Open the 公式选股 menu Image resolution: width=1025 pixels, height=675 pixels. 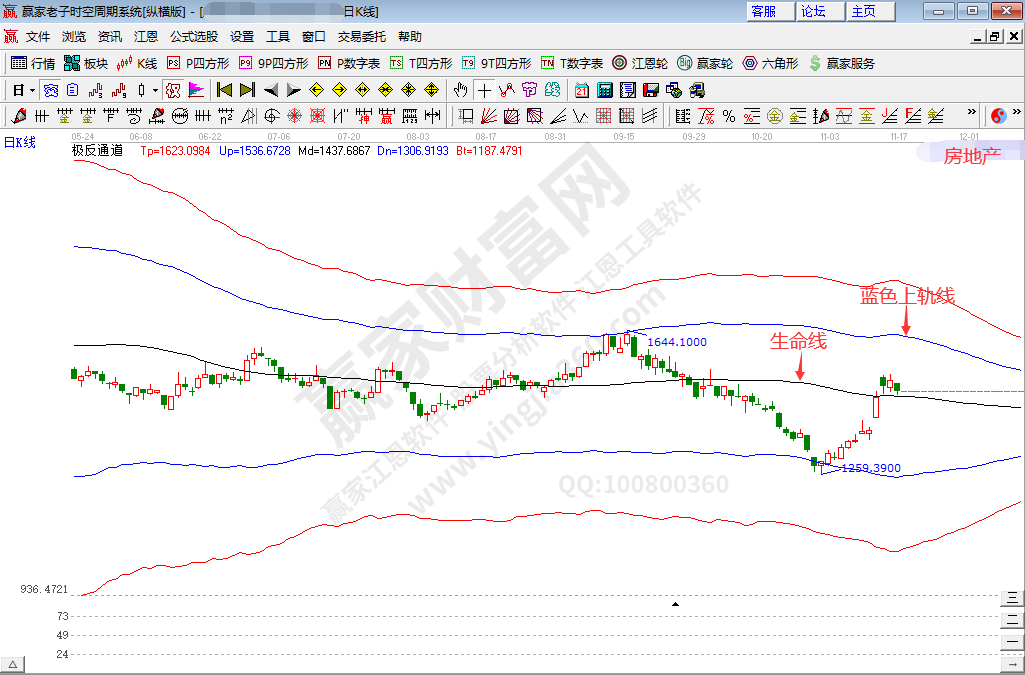[193, 37]
